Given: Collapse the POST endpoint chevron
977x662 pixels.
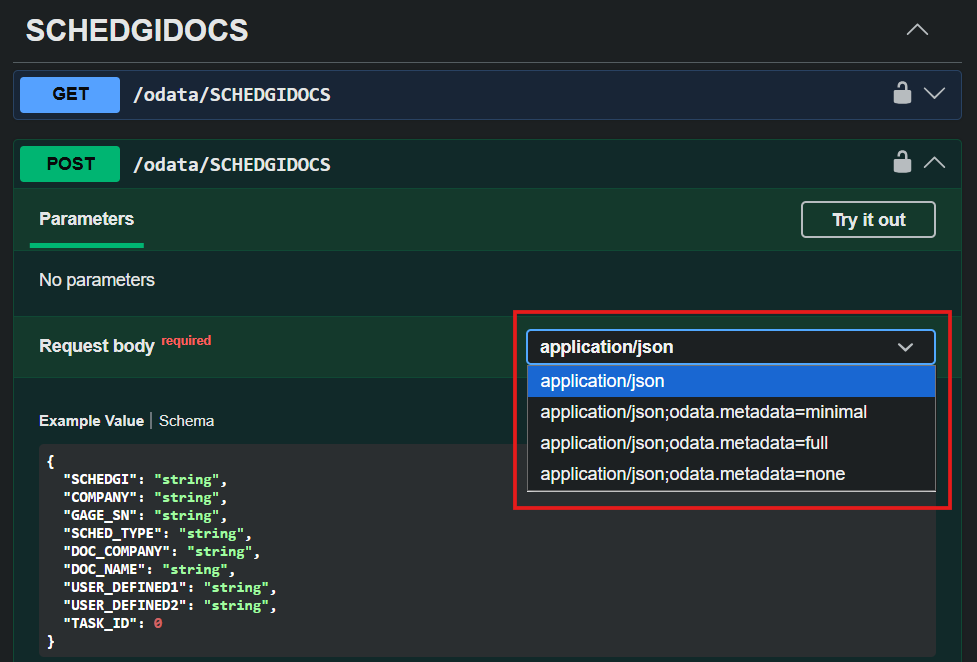Looking at the screenshot, I should (934, 163).
